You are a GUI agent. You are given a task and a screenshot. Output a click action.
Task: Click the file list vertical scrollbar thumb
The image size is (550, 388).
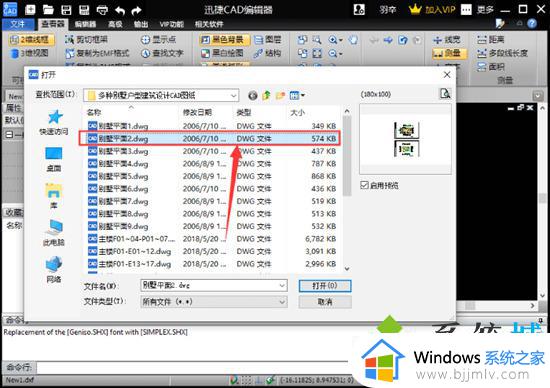[347, 156]
